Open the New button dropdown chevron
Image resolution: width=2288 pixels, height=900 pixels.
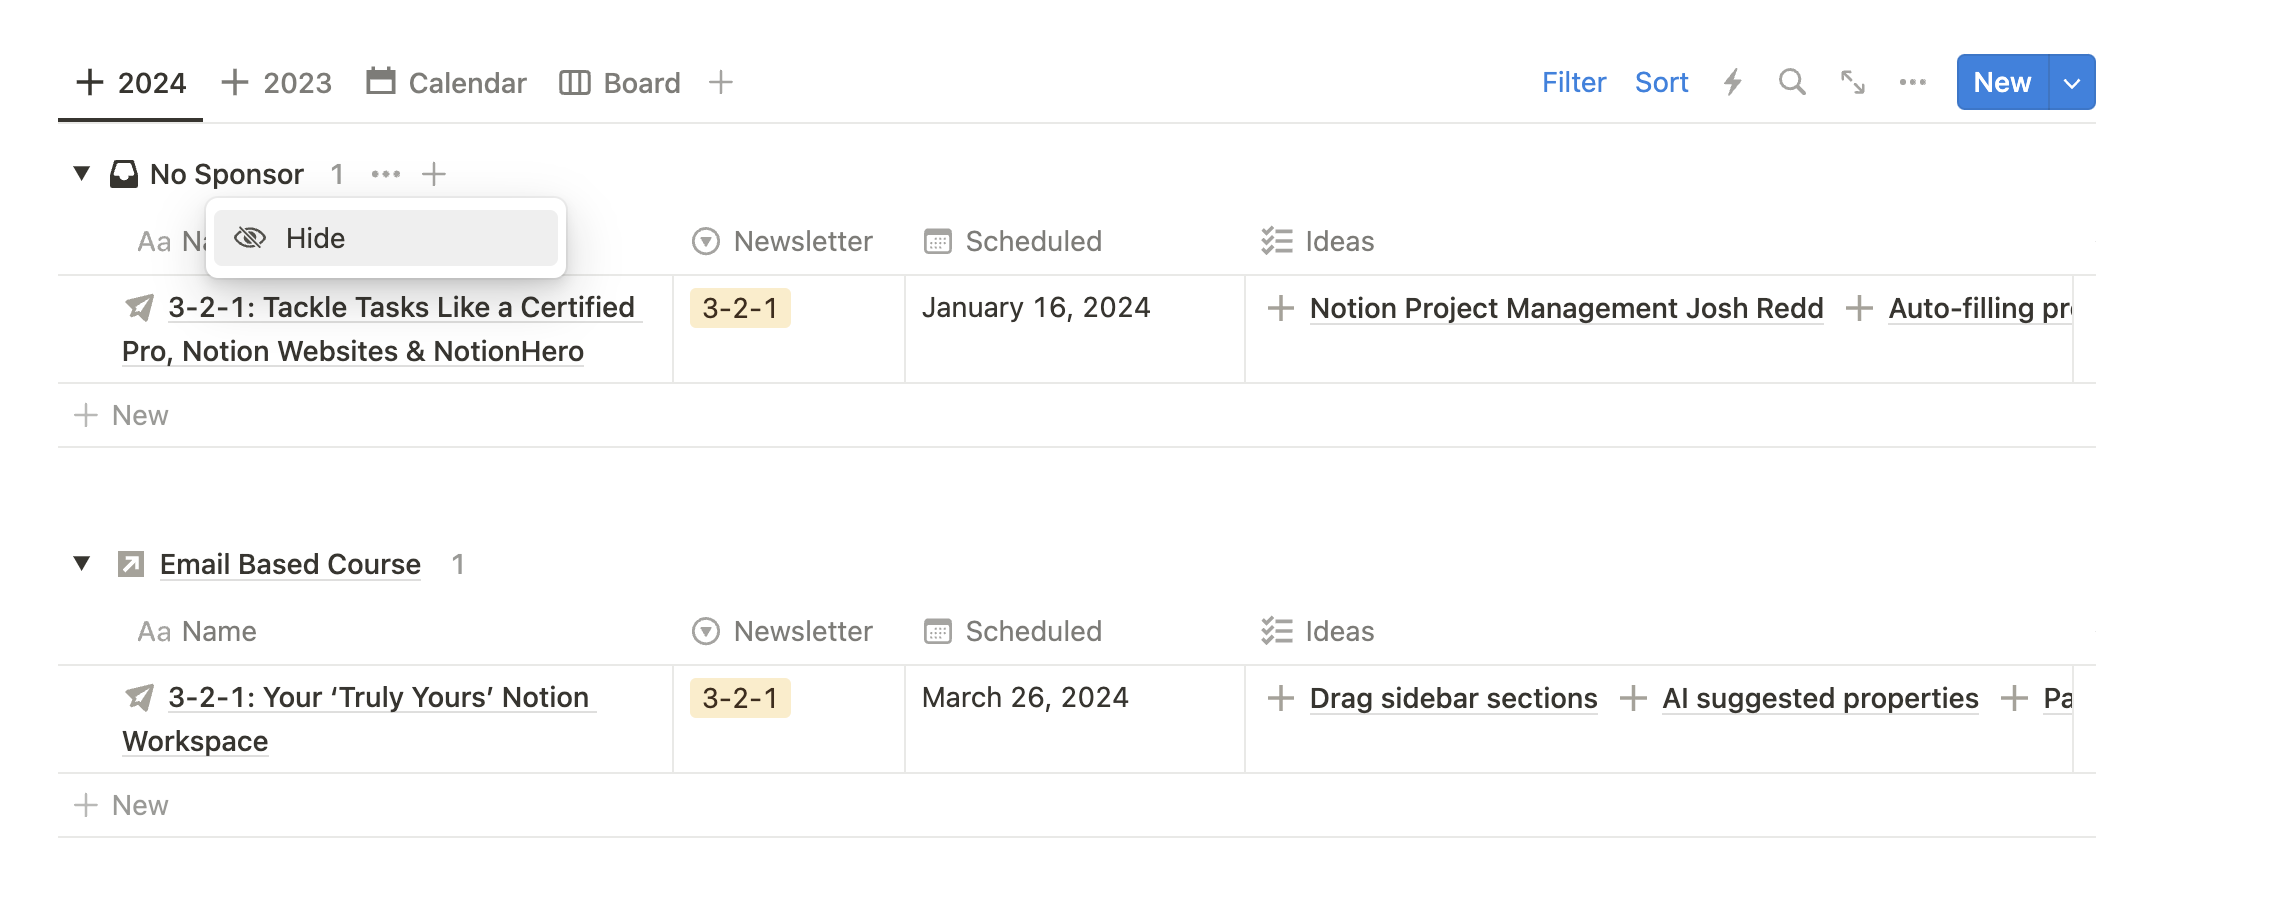point(2071,82)
